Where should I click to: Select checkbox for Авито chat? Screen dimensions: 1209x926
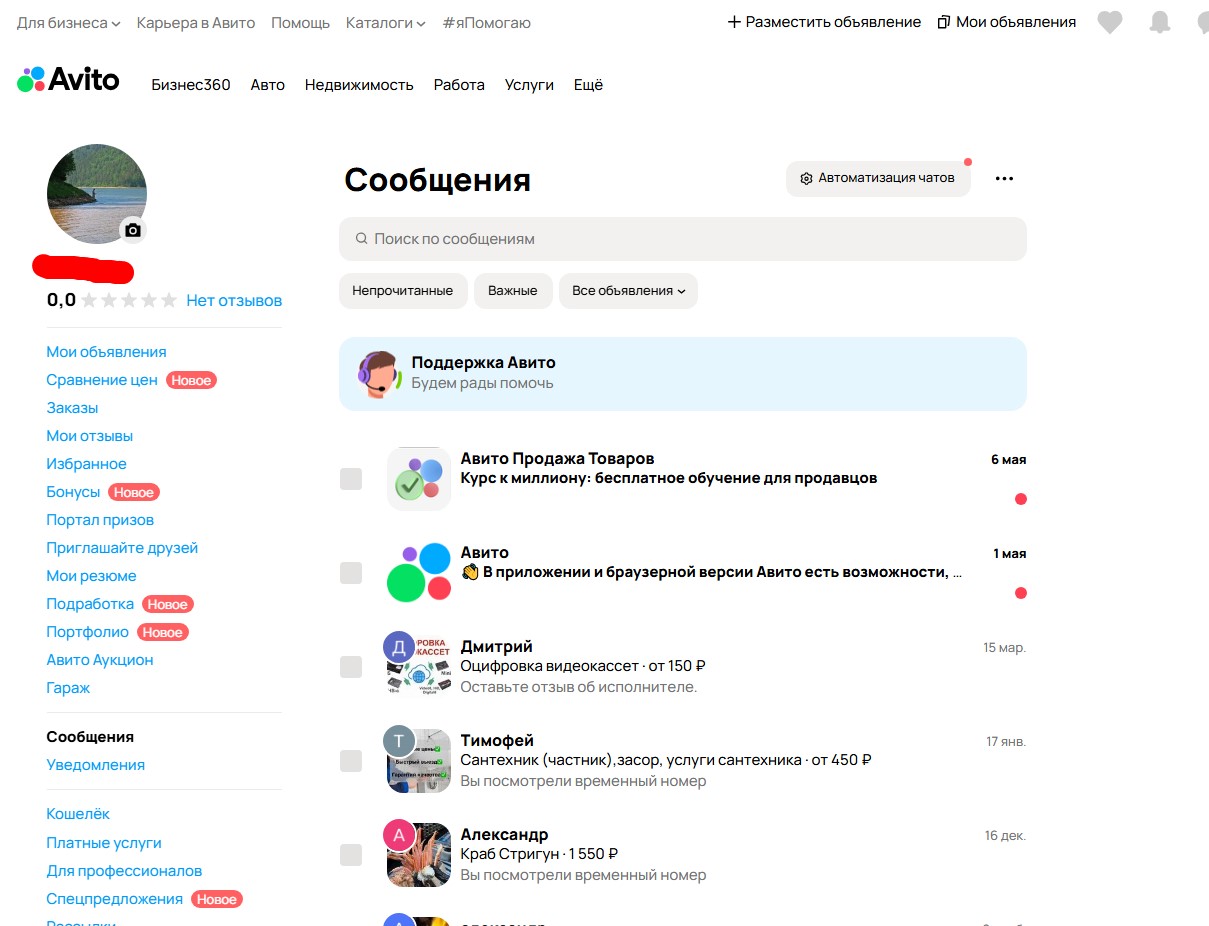pyautogui.click(x=351, y=573)
